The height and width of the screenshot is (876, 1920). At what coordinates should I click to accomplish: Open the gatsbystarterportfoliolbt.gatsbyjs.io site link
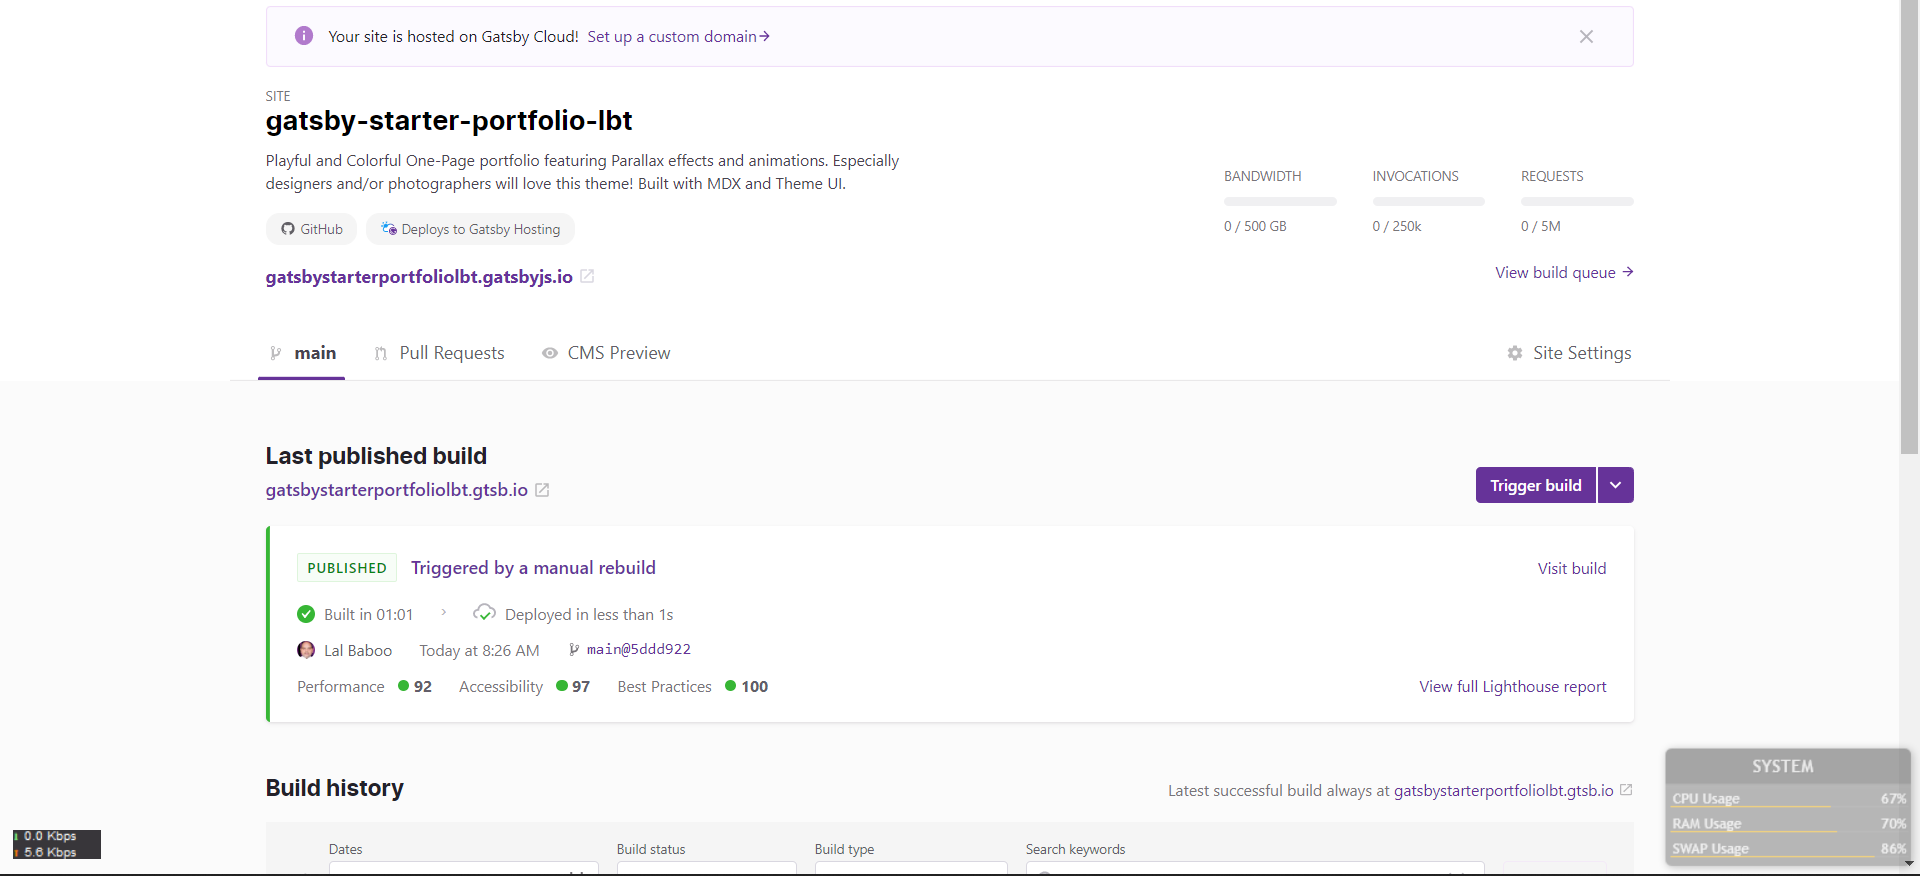click(419, 277)
